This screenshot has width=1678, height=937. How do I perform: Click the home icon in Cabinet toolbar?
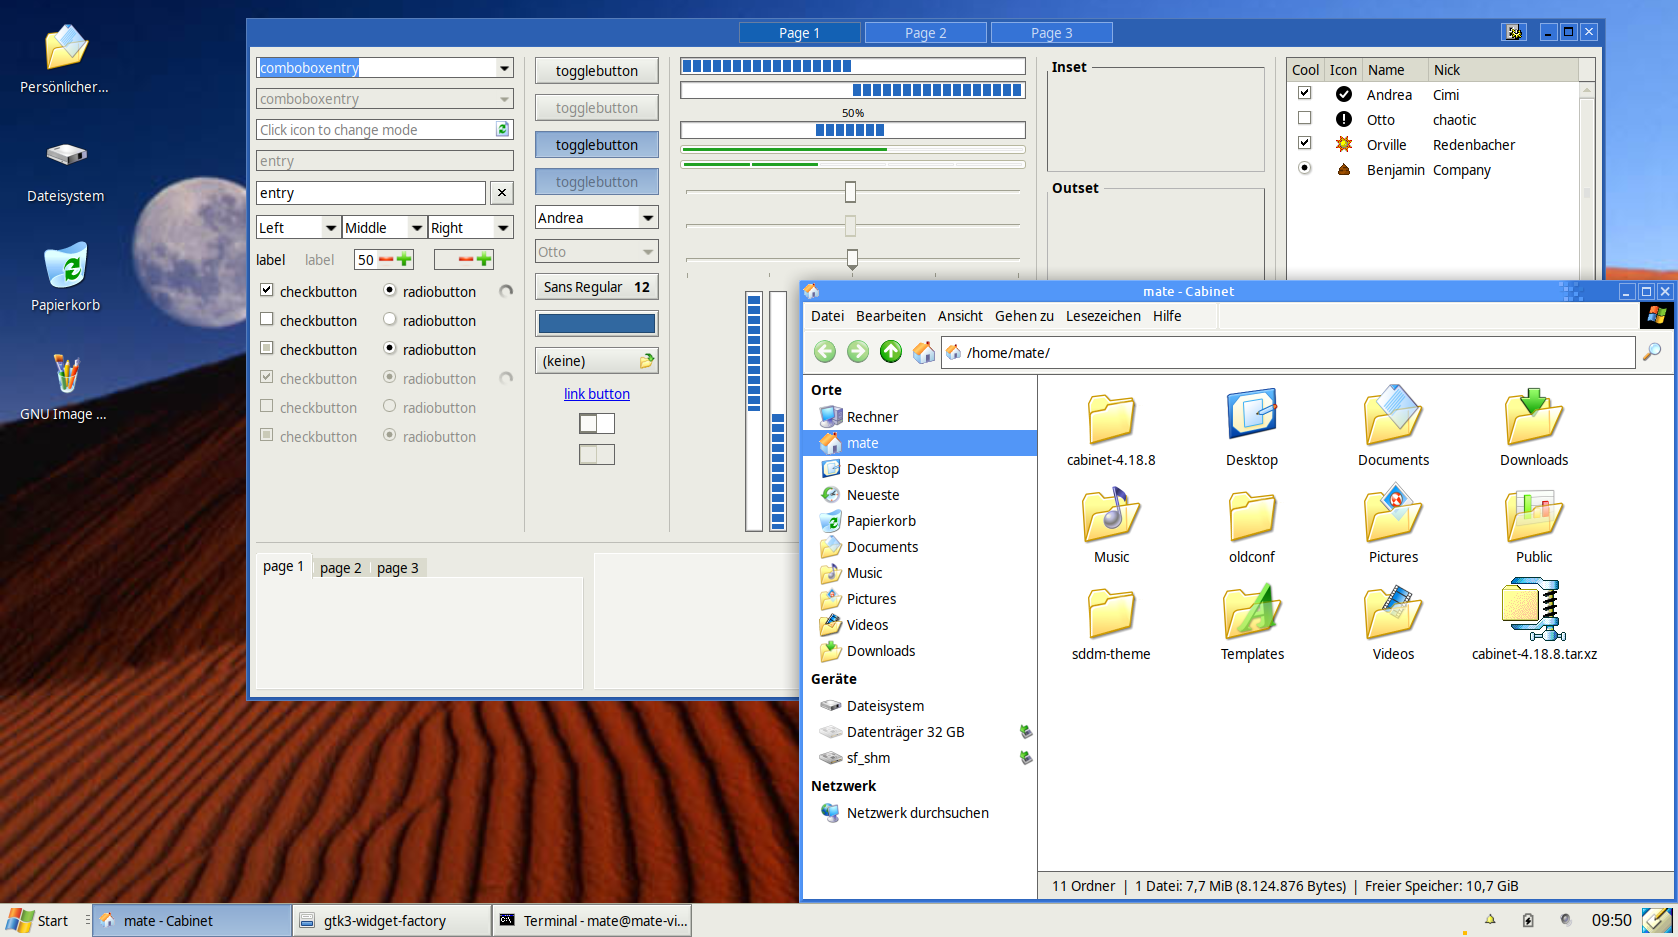[923, 352]
